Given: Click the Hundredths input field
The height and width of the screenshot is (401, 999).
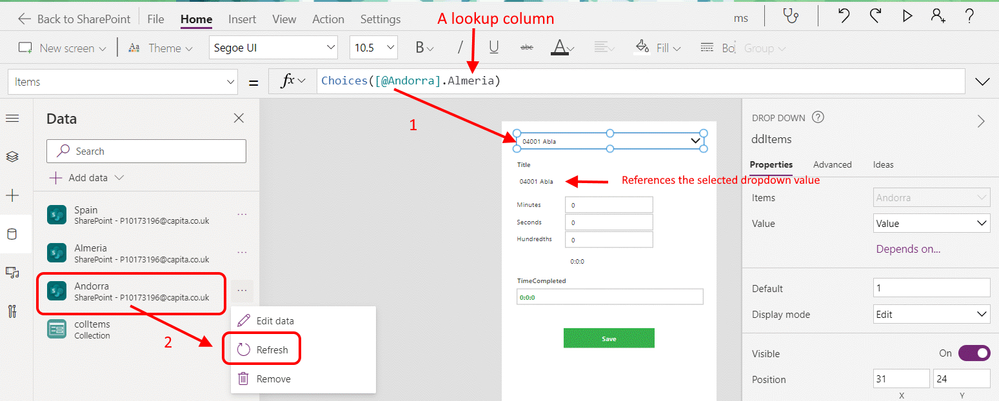Looking at the screenshot, I should 608,240.
